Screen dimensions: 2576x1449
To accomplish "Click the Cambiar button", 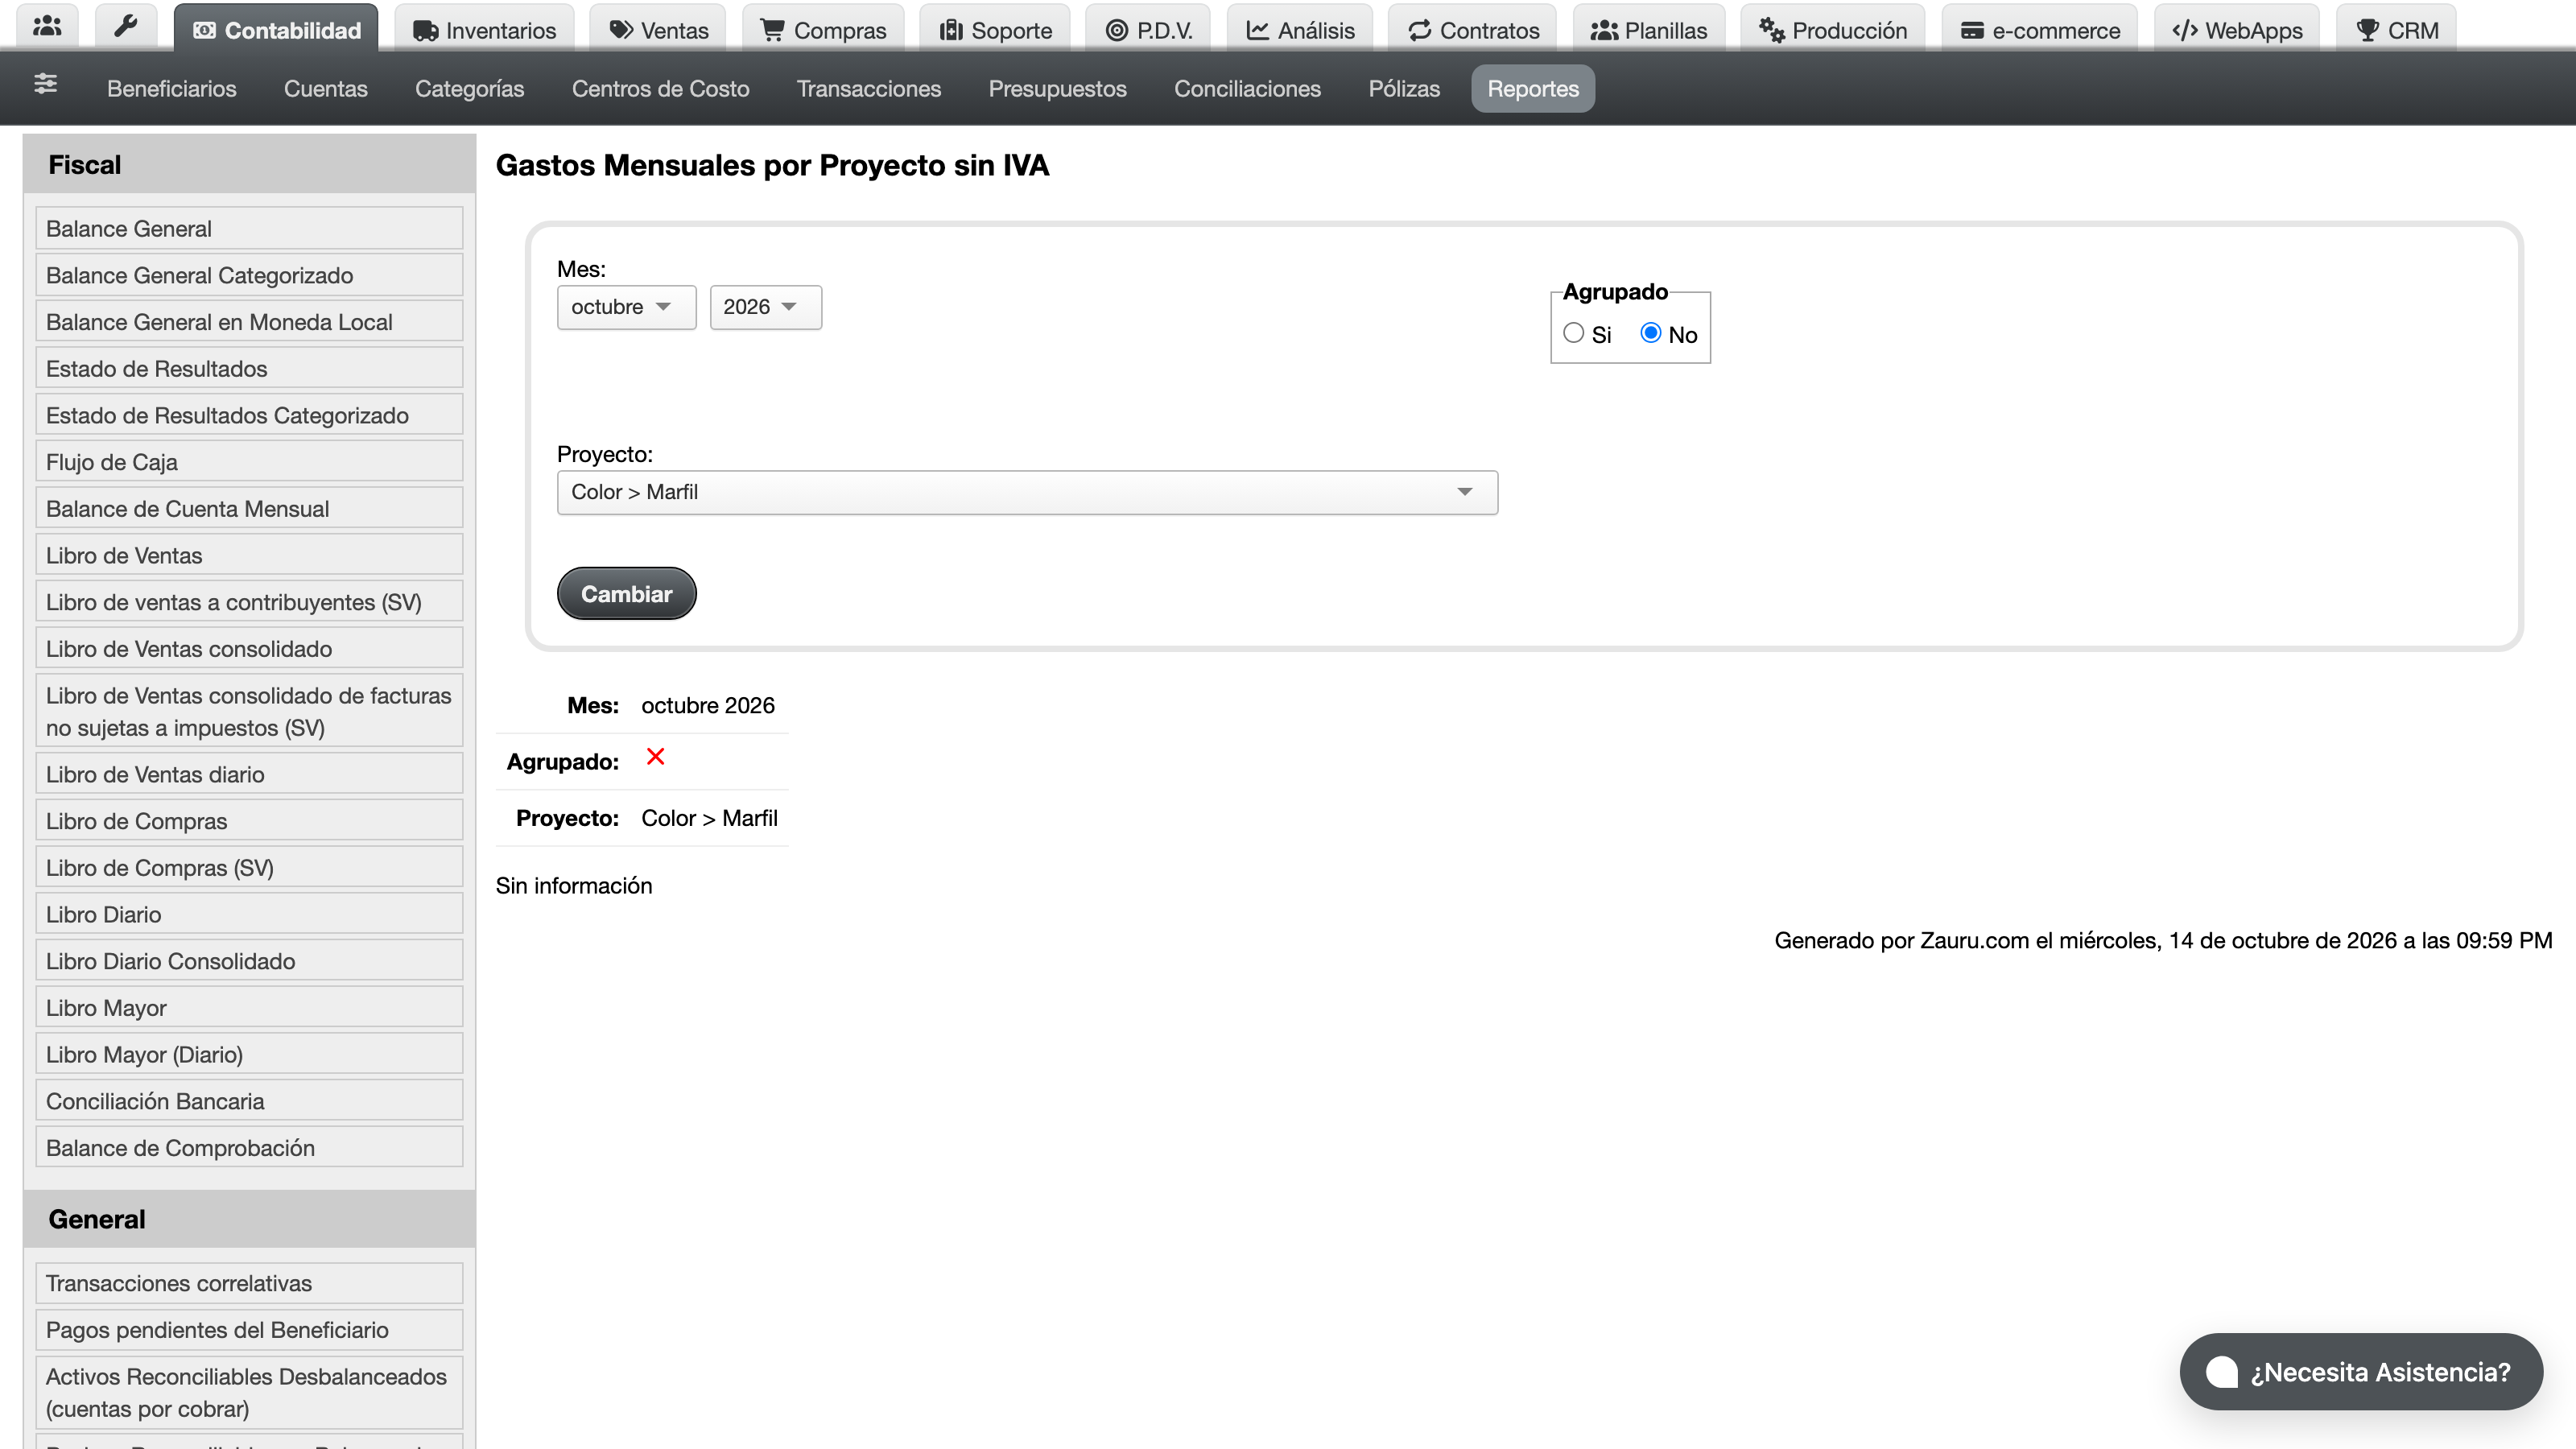I will click(x=626, y=594).
